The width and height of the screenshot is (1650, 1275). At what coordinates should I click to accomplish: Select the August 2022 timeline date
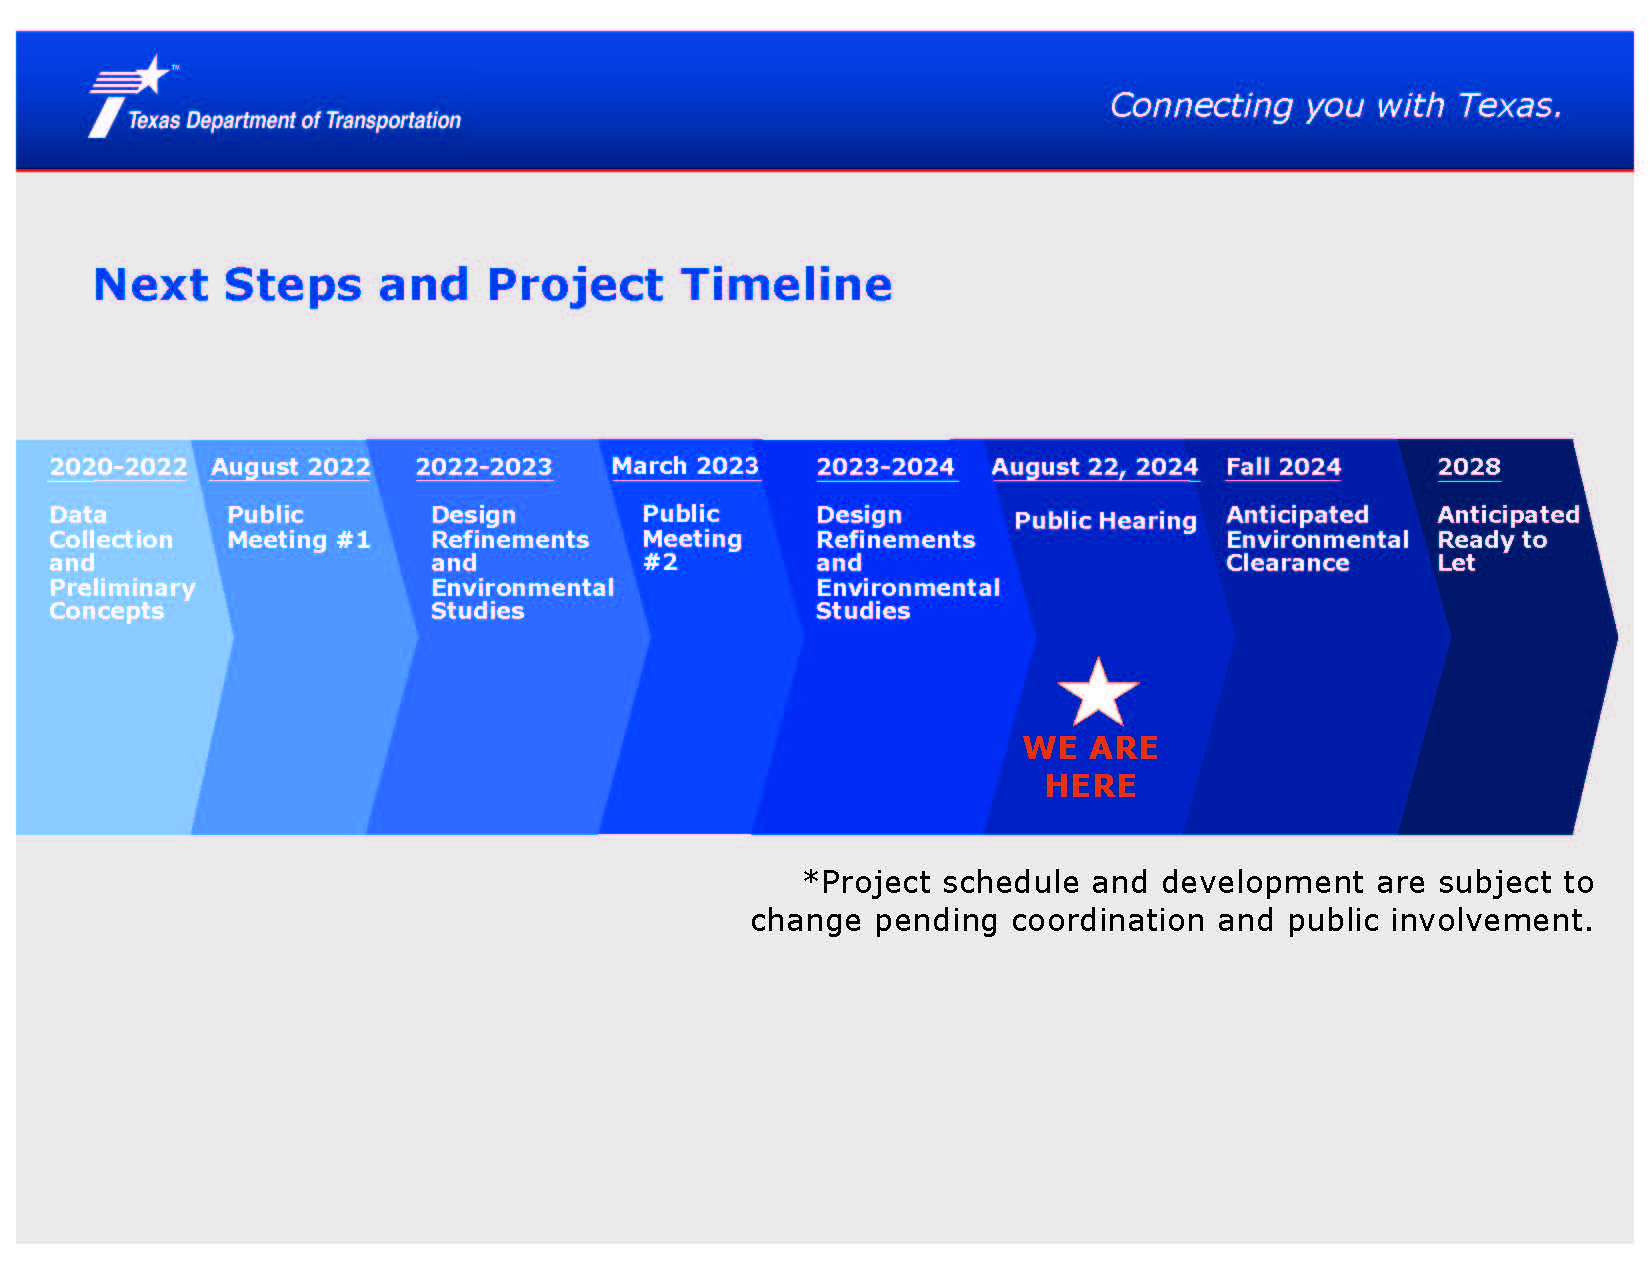pos(290,467)
